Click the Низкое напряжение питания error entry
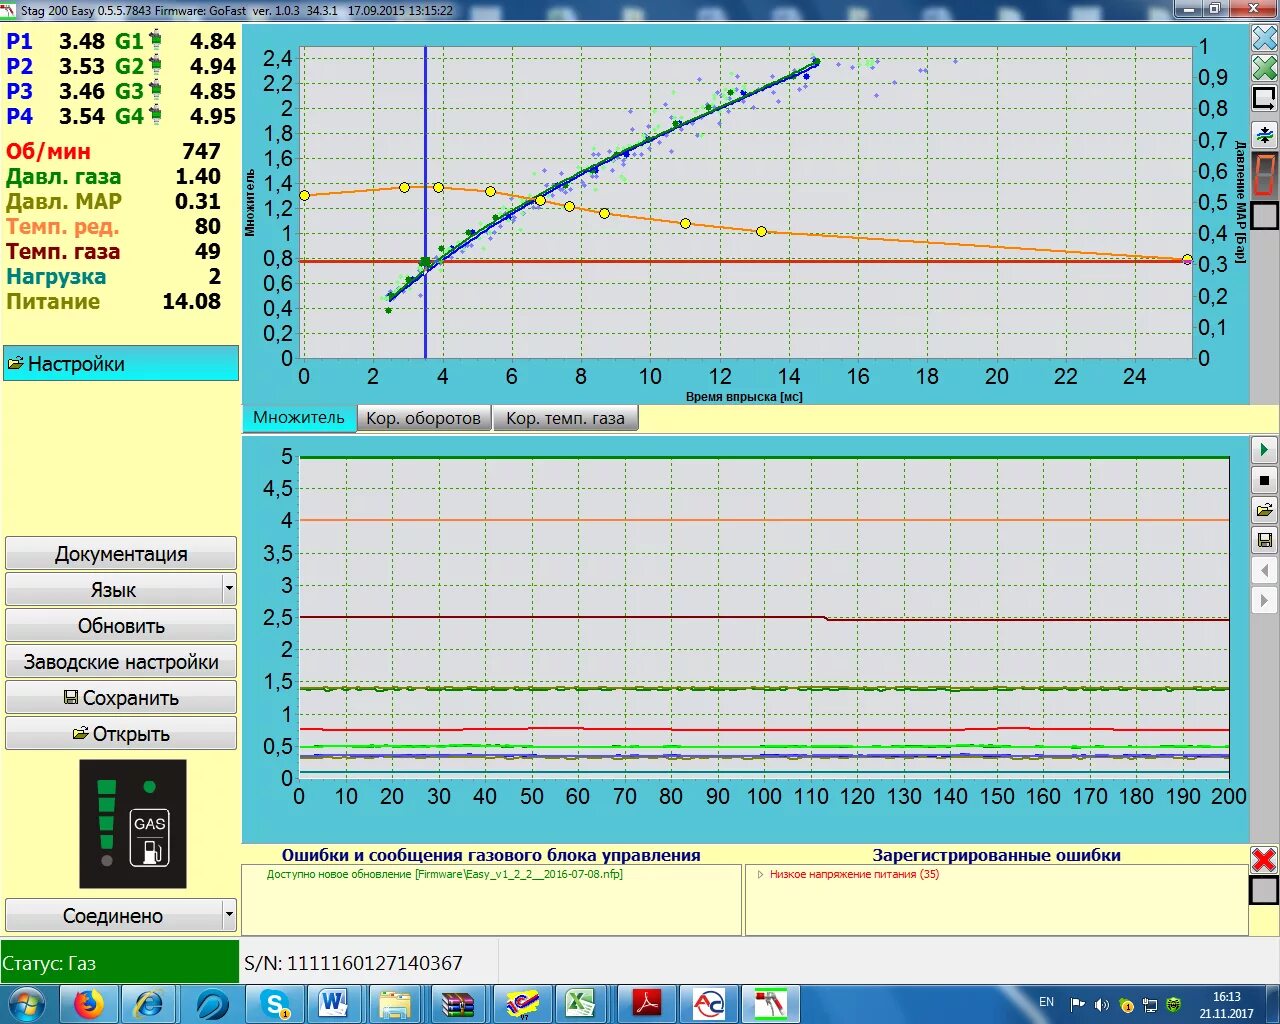 point(854,874)
